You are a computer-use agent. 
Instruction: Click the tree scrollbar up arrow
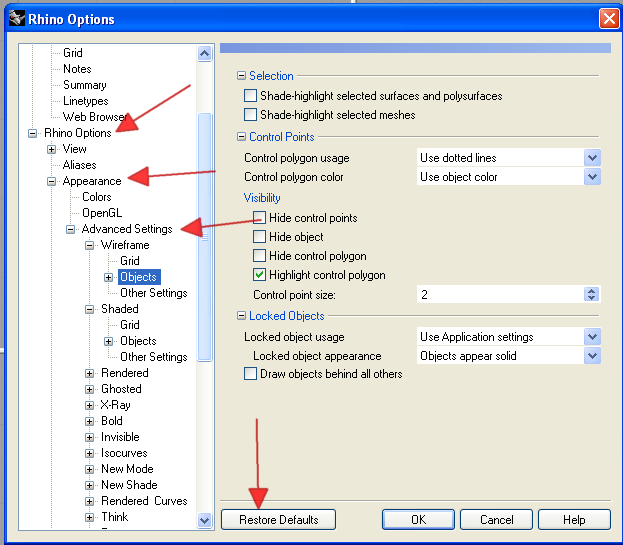(205, 53)
